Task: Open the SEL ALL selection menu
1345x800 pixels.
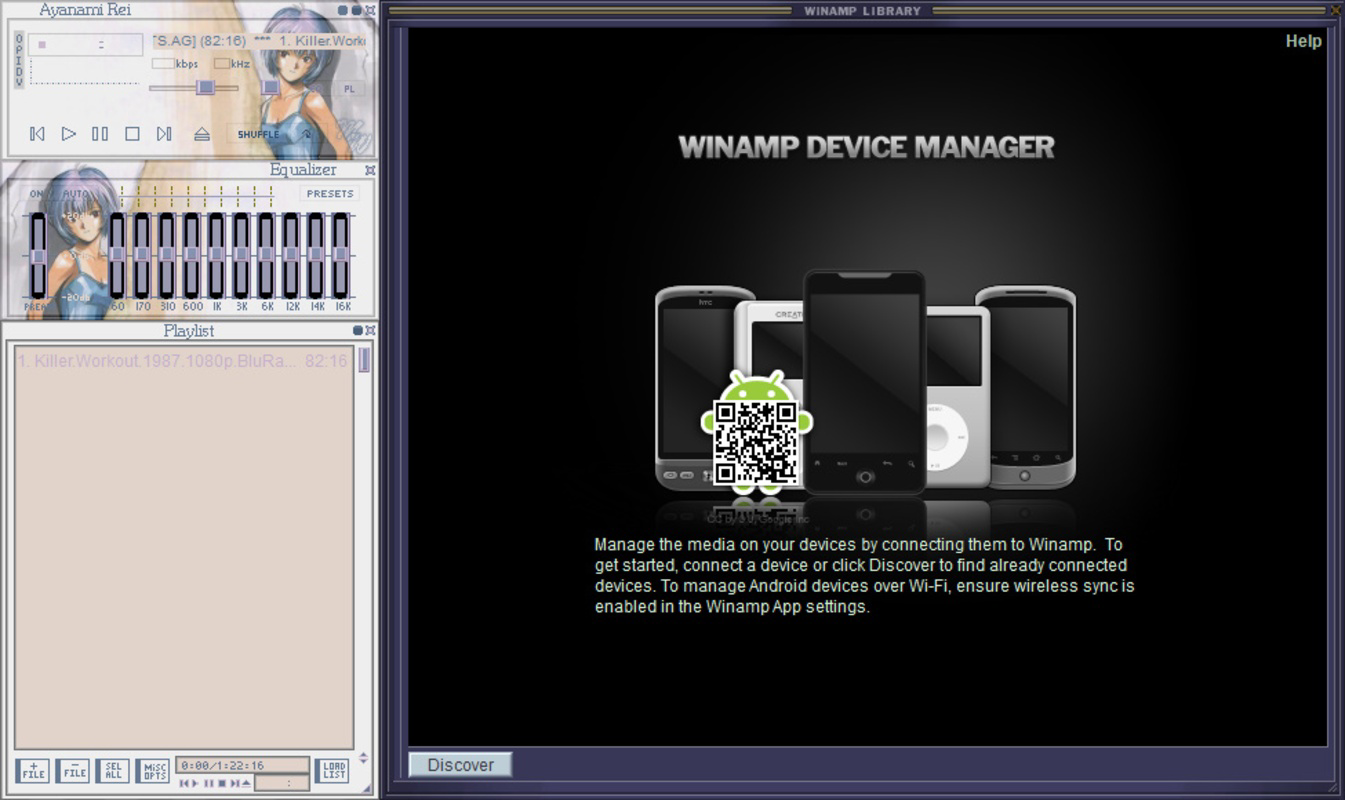Action: coord(113,771)
